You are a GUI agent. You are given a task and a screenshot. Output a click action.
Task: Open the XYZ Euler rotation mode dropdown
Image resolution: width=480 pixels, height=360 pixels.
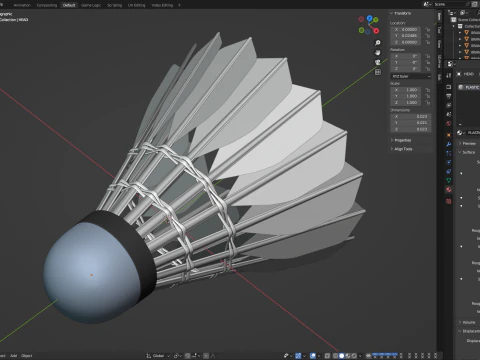pos(411,76)
